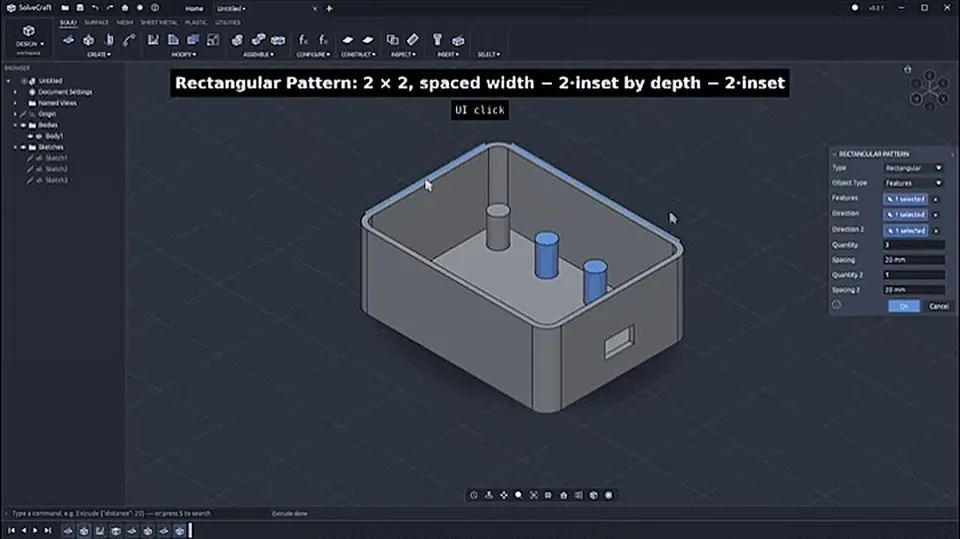The width and height of the screenshot is (960, 539).
Task: Switch to the SHEET METAL ribbon tab
Action: coord(159,23)
